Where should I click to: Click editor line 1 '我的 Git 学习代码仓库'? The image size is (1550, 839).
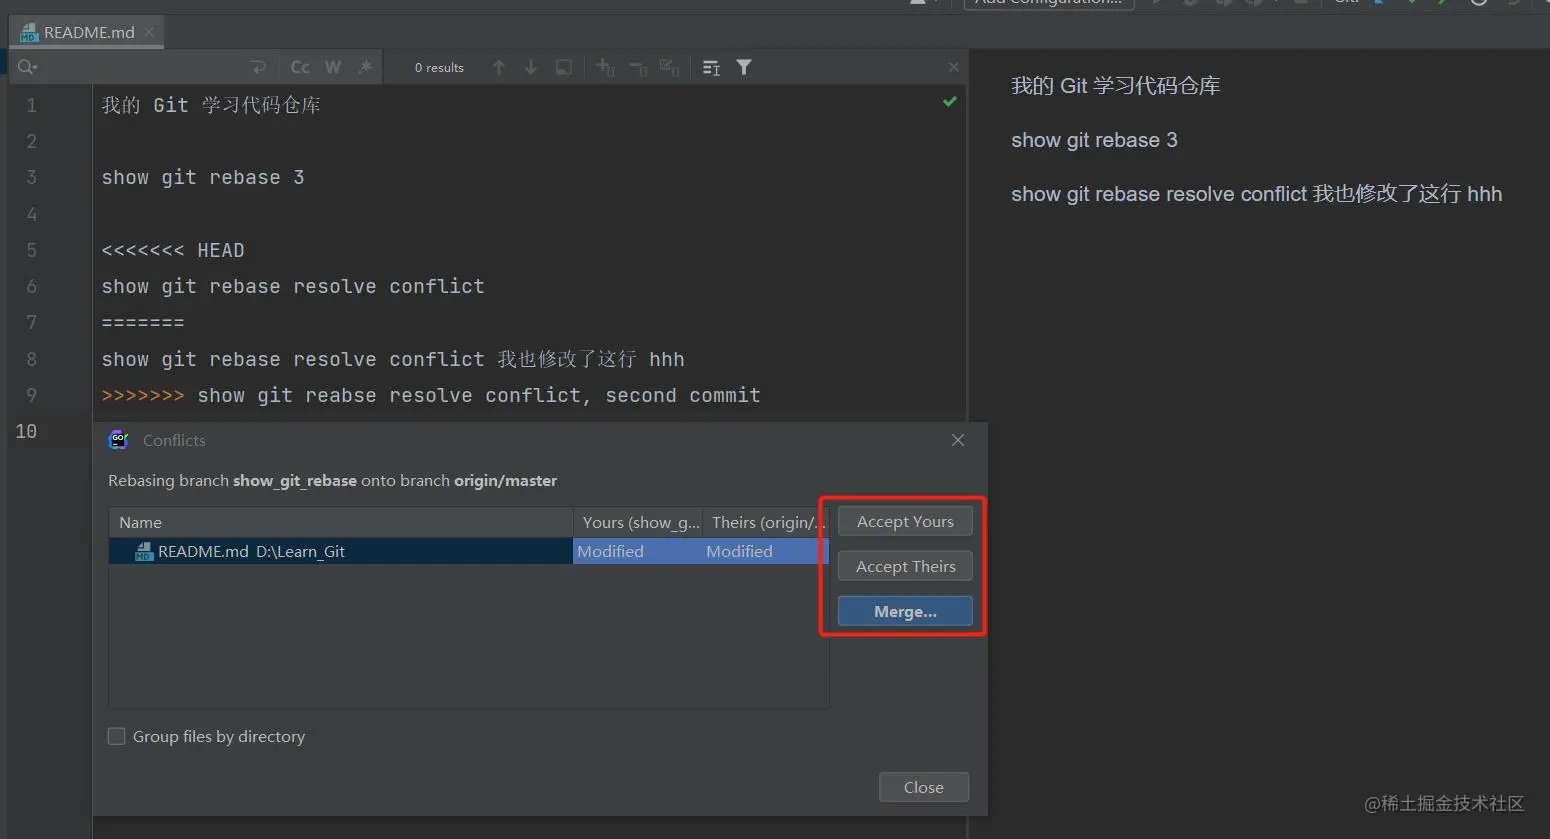(211, 105)
